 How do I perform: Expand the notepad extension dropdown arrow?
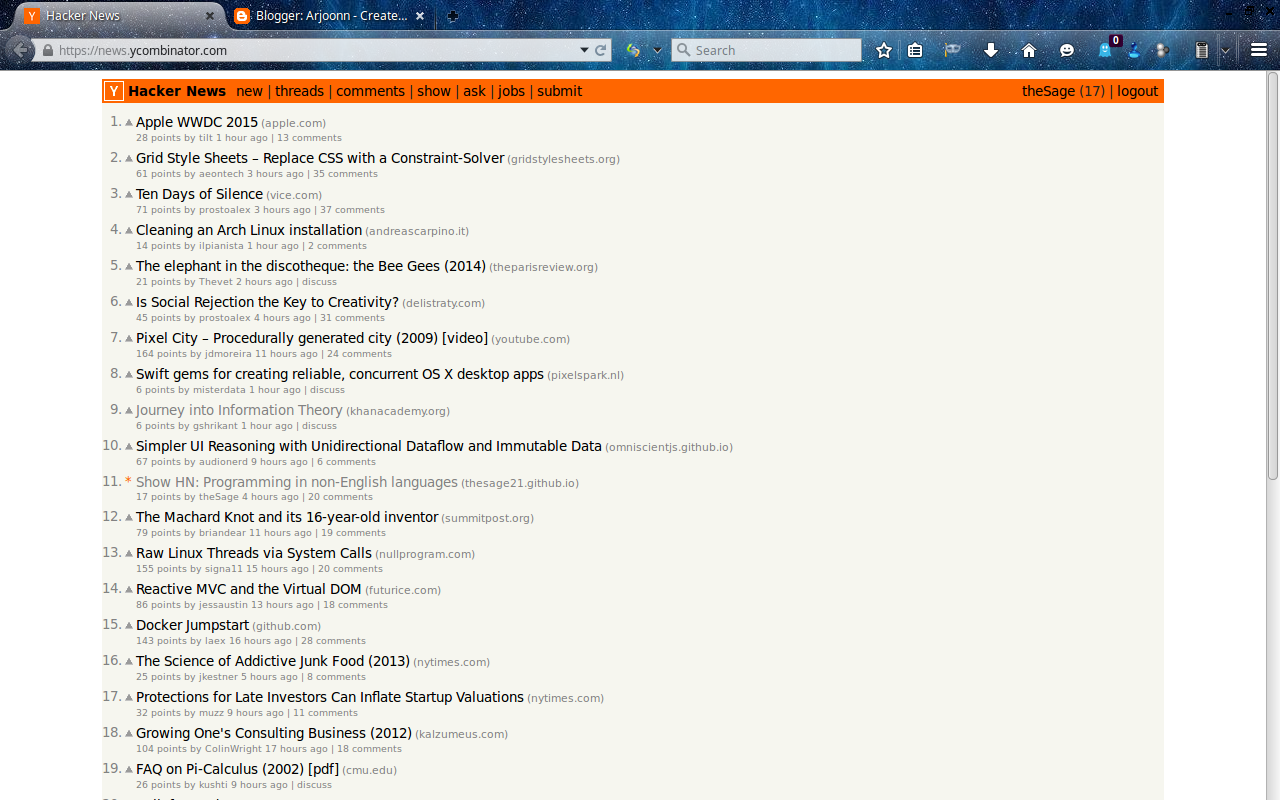(x=1225, y=50)
